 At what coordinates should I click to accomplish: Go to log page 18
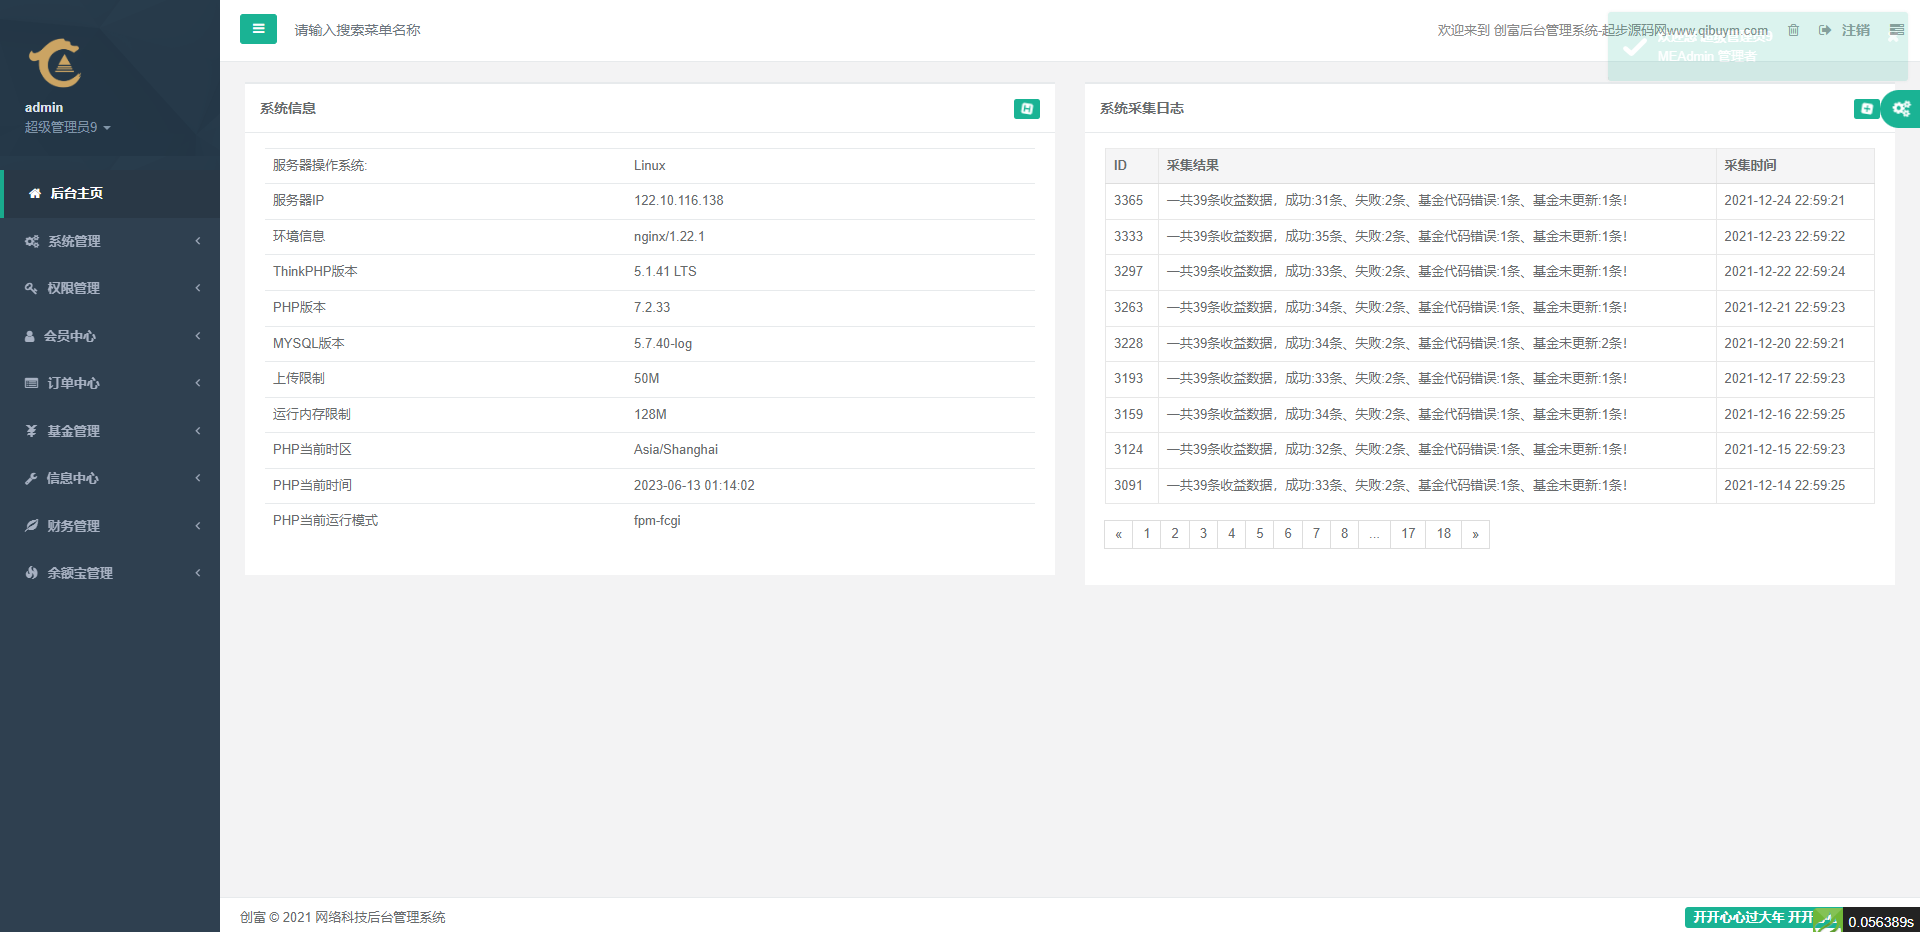point(1444,534)
